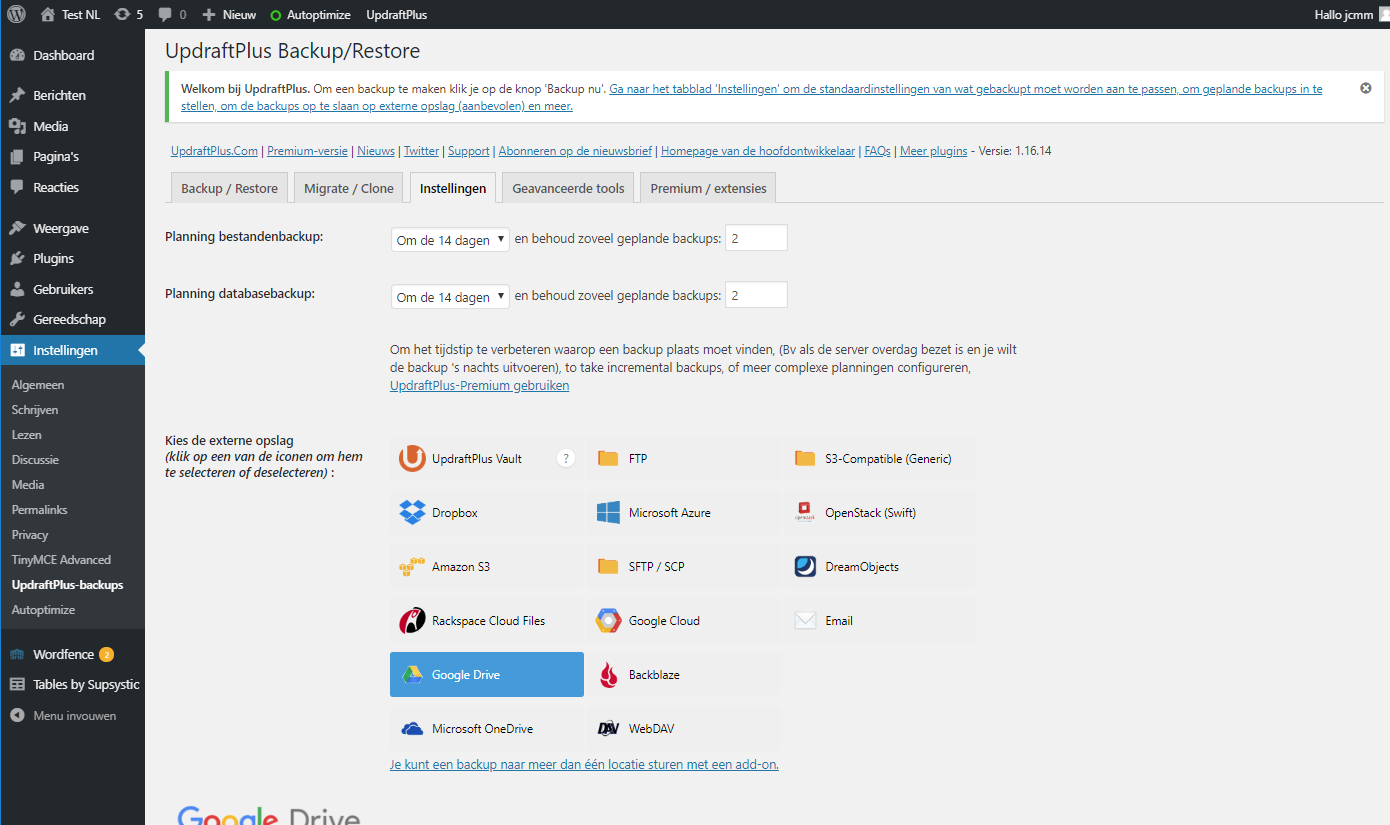Edit retained bestandenbackup count field
This screenshot has height=825, width=1390.
(756, 238)
